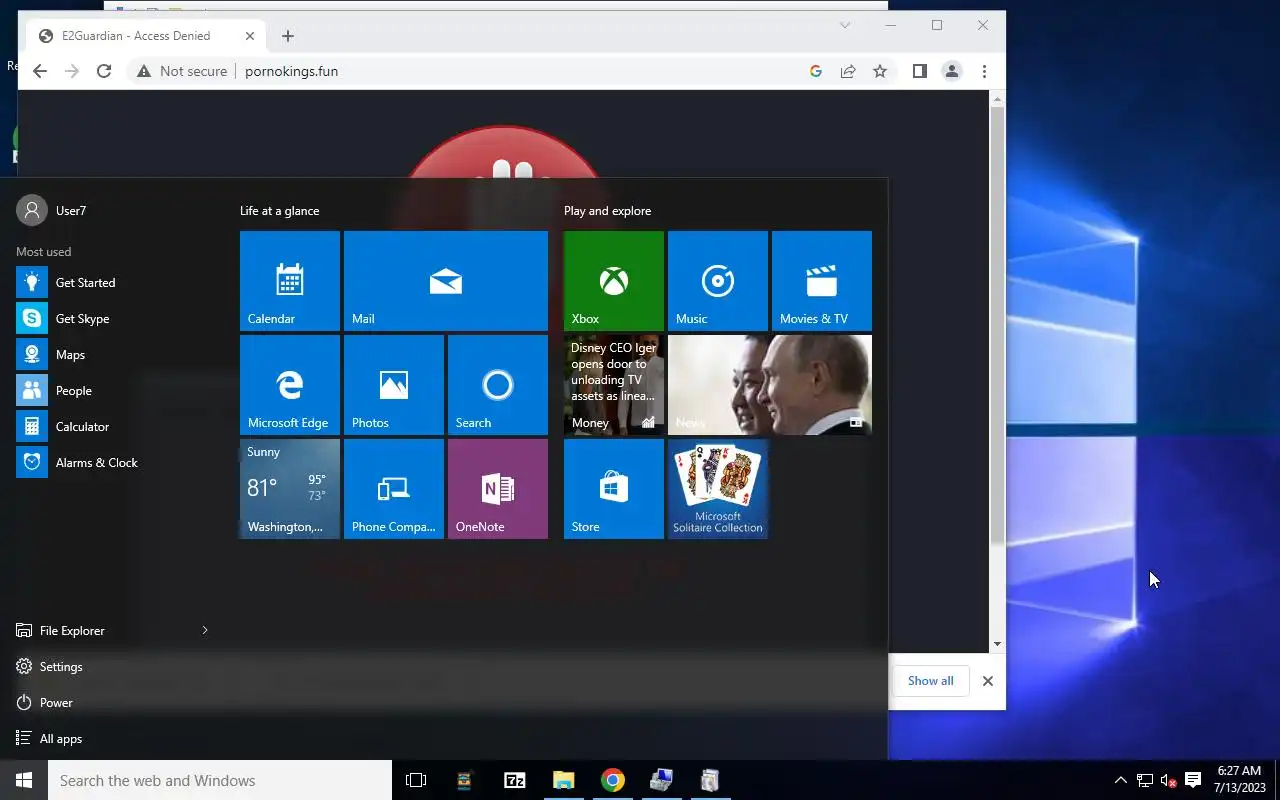Viewport: 1280px width, 800px height.
Task: Open Chrome tab search dropdown
Action: 845,25
